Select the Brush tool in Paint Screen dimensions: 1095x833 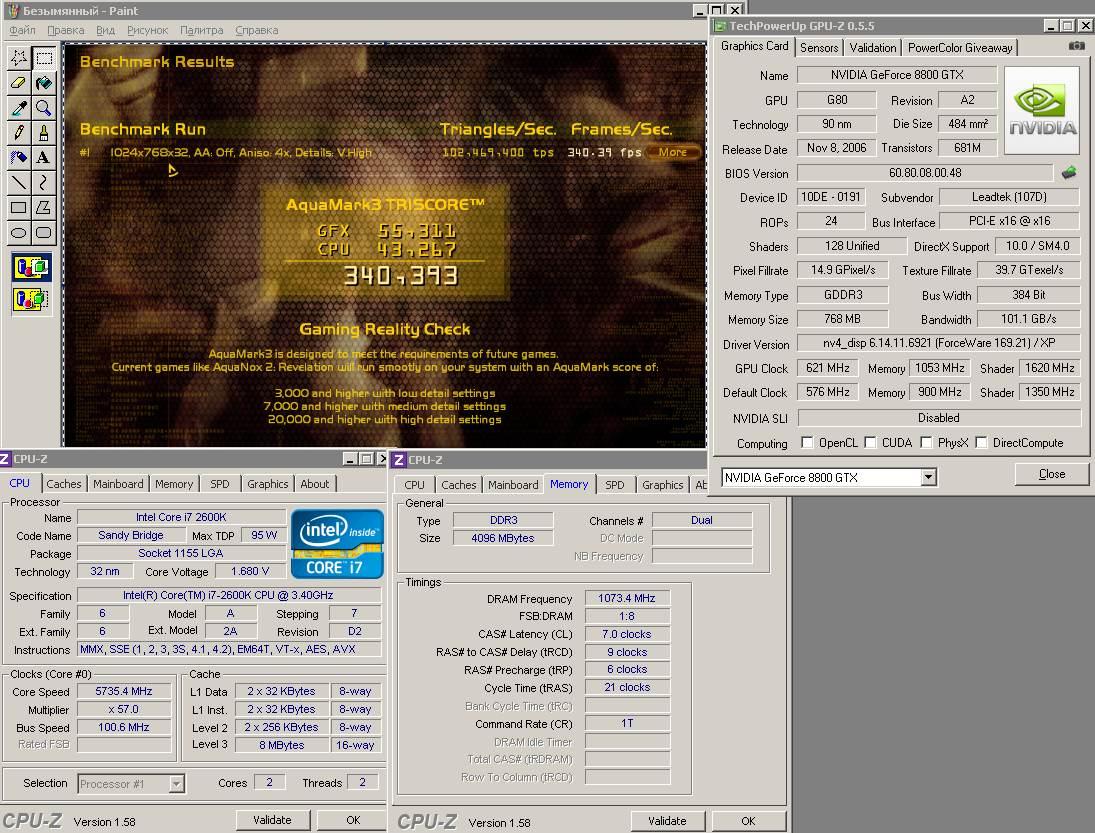44,133
